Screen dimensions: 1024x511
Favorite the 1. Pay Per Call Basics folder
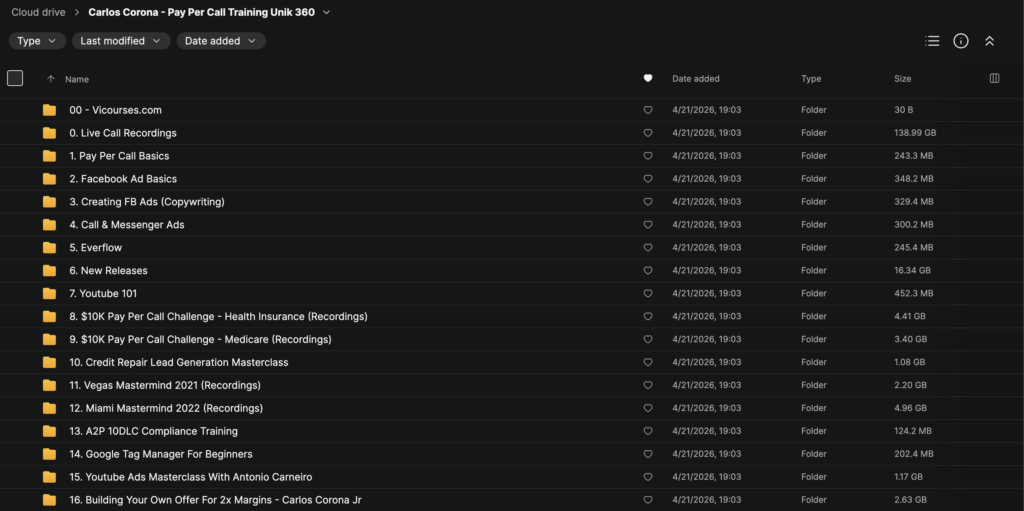(648, 156)
